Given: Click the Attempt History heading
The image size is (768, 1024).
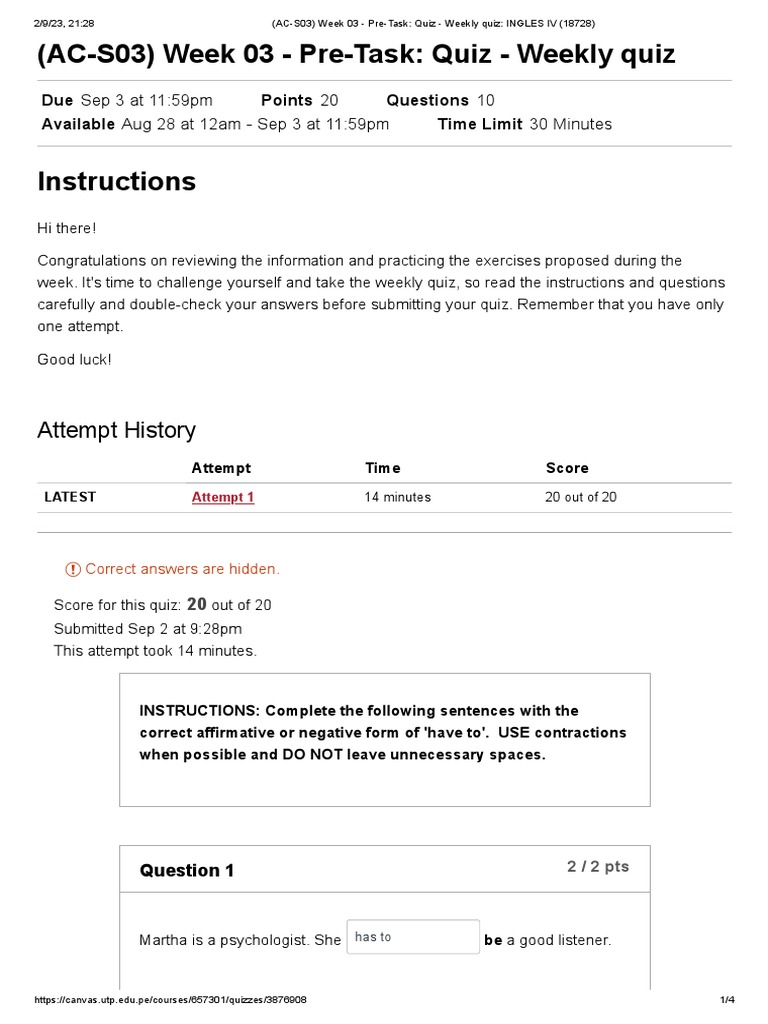Looking at the screenshot, I should [x=116, y=430].
